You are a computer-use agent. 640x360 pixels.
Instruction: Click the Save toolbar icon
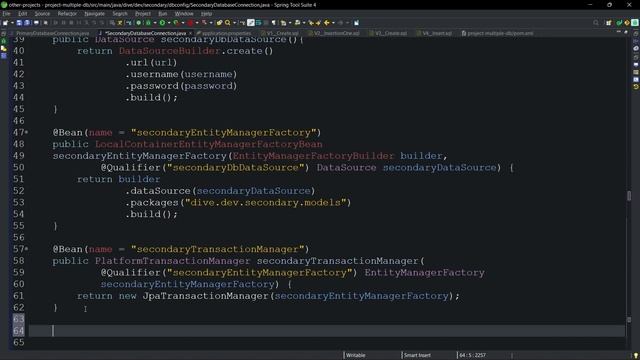click(19, 23)
